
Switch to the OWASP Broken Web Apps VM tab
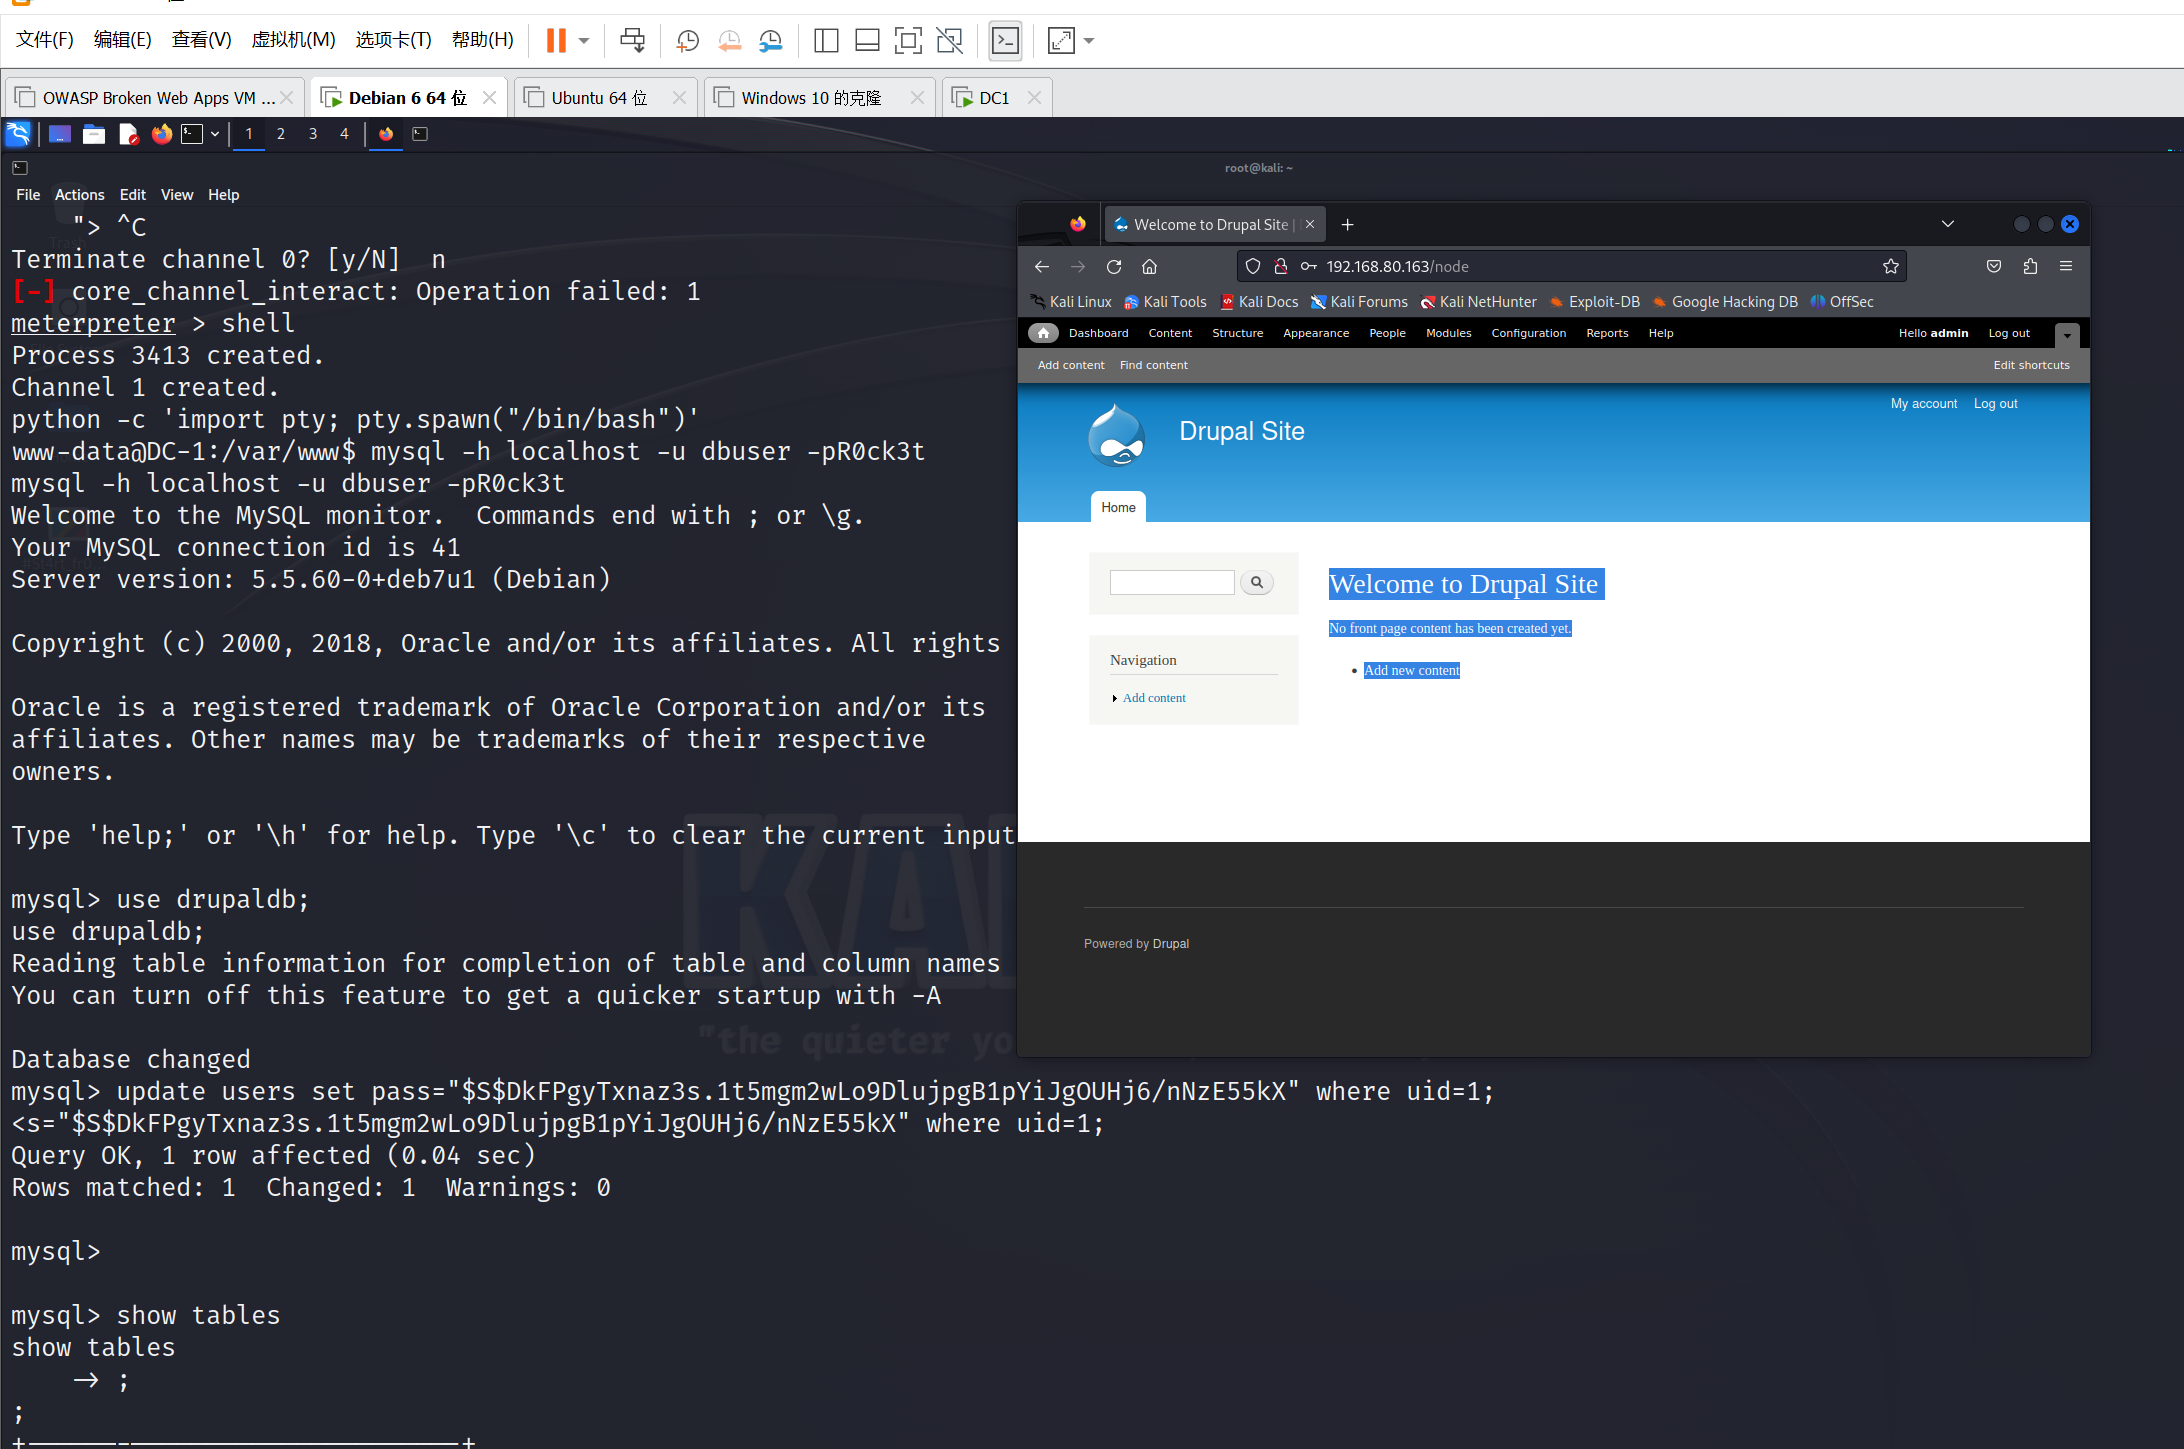(x=157, y=97)
